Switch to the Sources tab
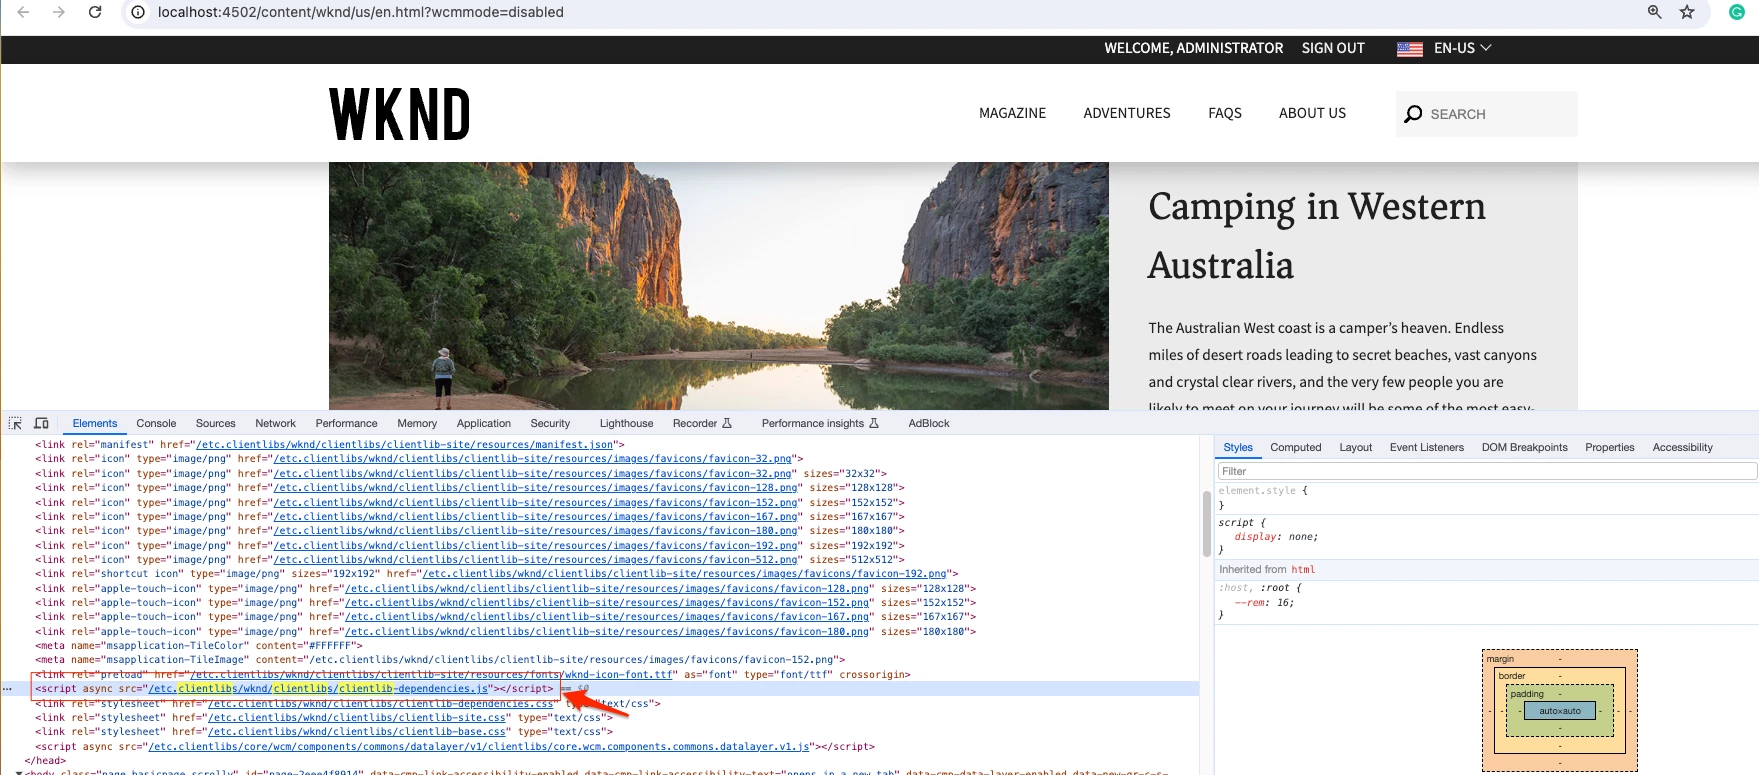 pyautogui.click(x=216, y=424)
